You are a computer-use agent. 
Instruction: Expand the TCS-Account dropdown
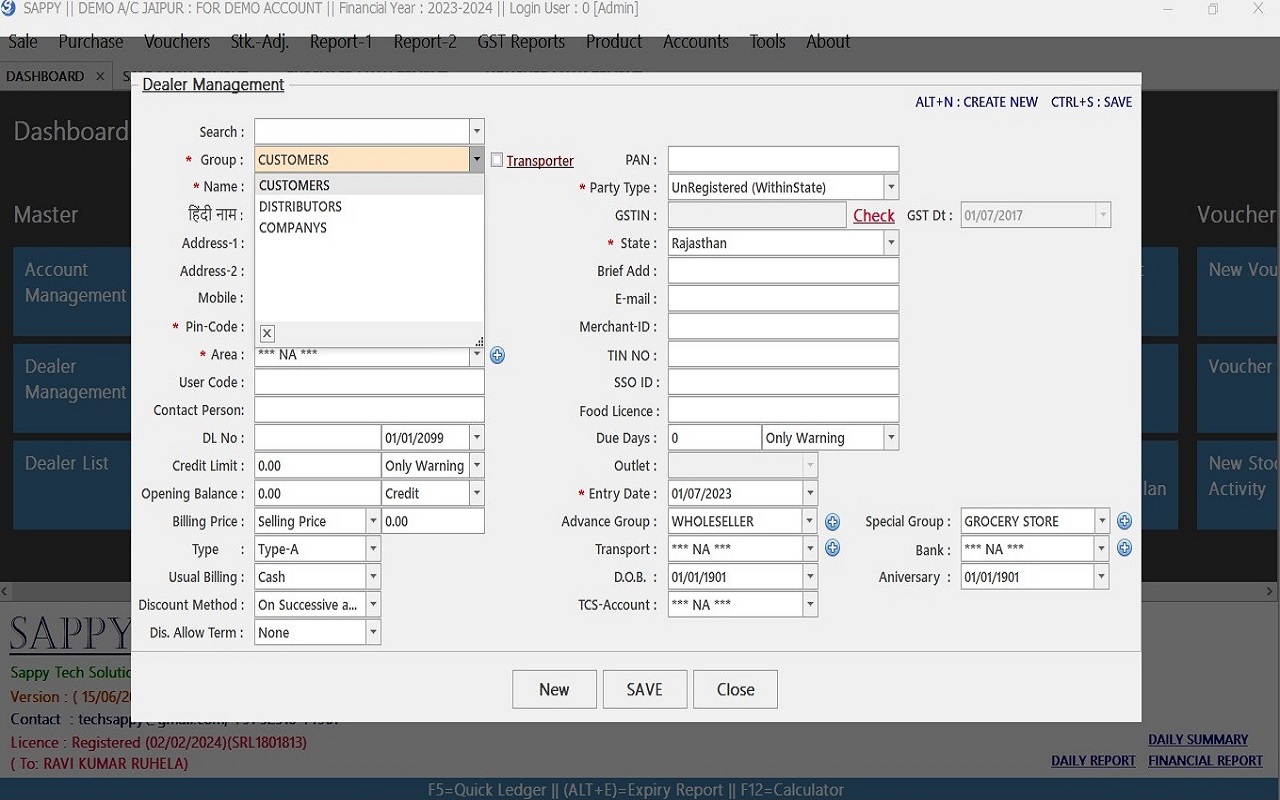[810, 605]
